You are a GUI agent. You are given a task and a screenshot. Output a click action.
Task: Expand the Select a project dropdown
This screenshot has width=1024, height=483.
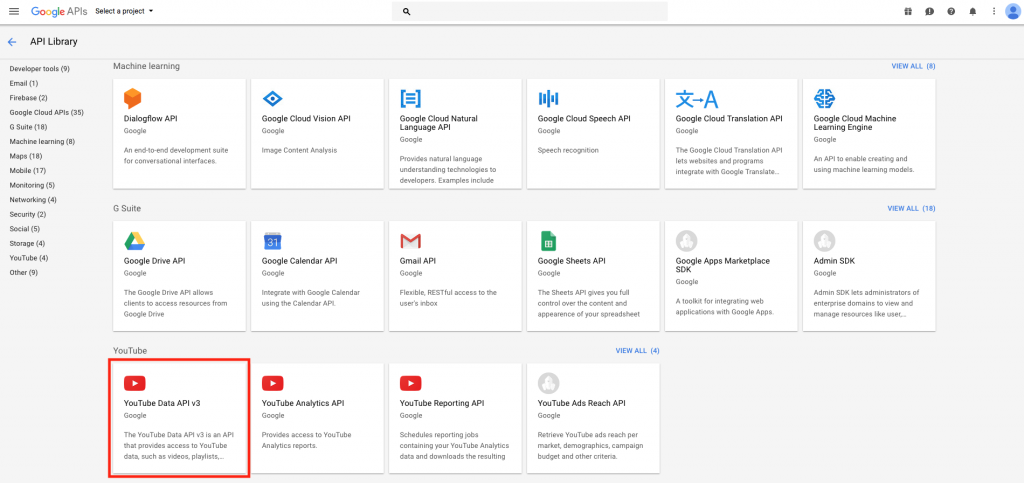[x=123, y=11]
